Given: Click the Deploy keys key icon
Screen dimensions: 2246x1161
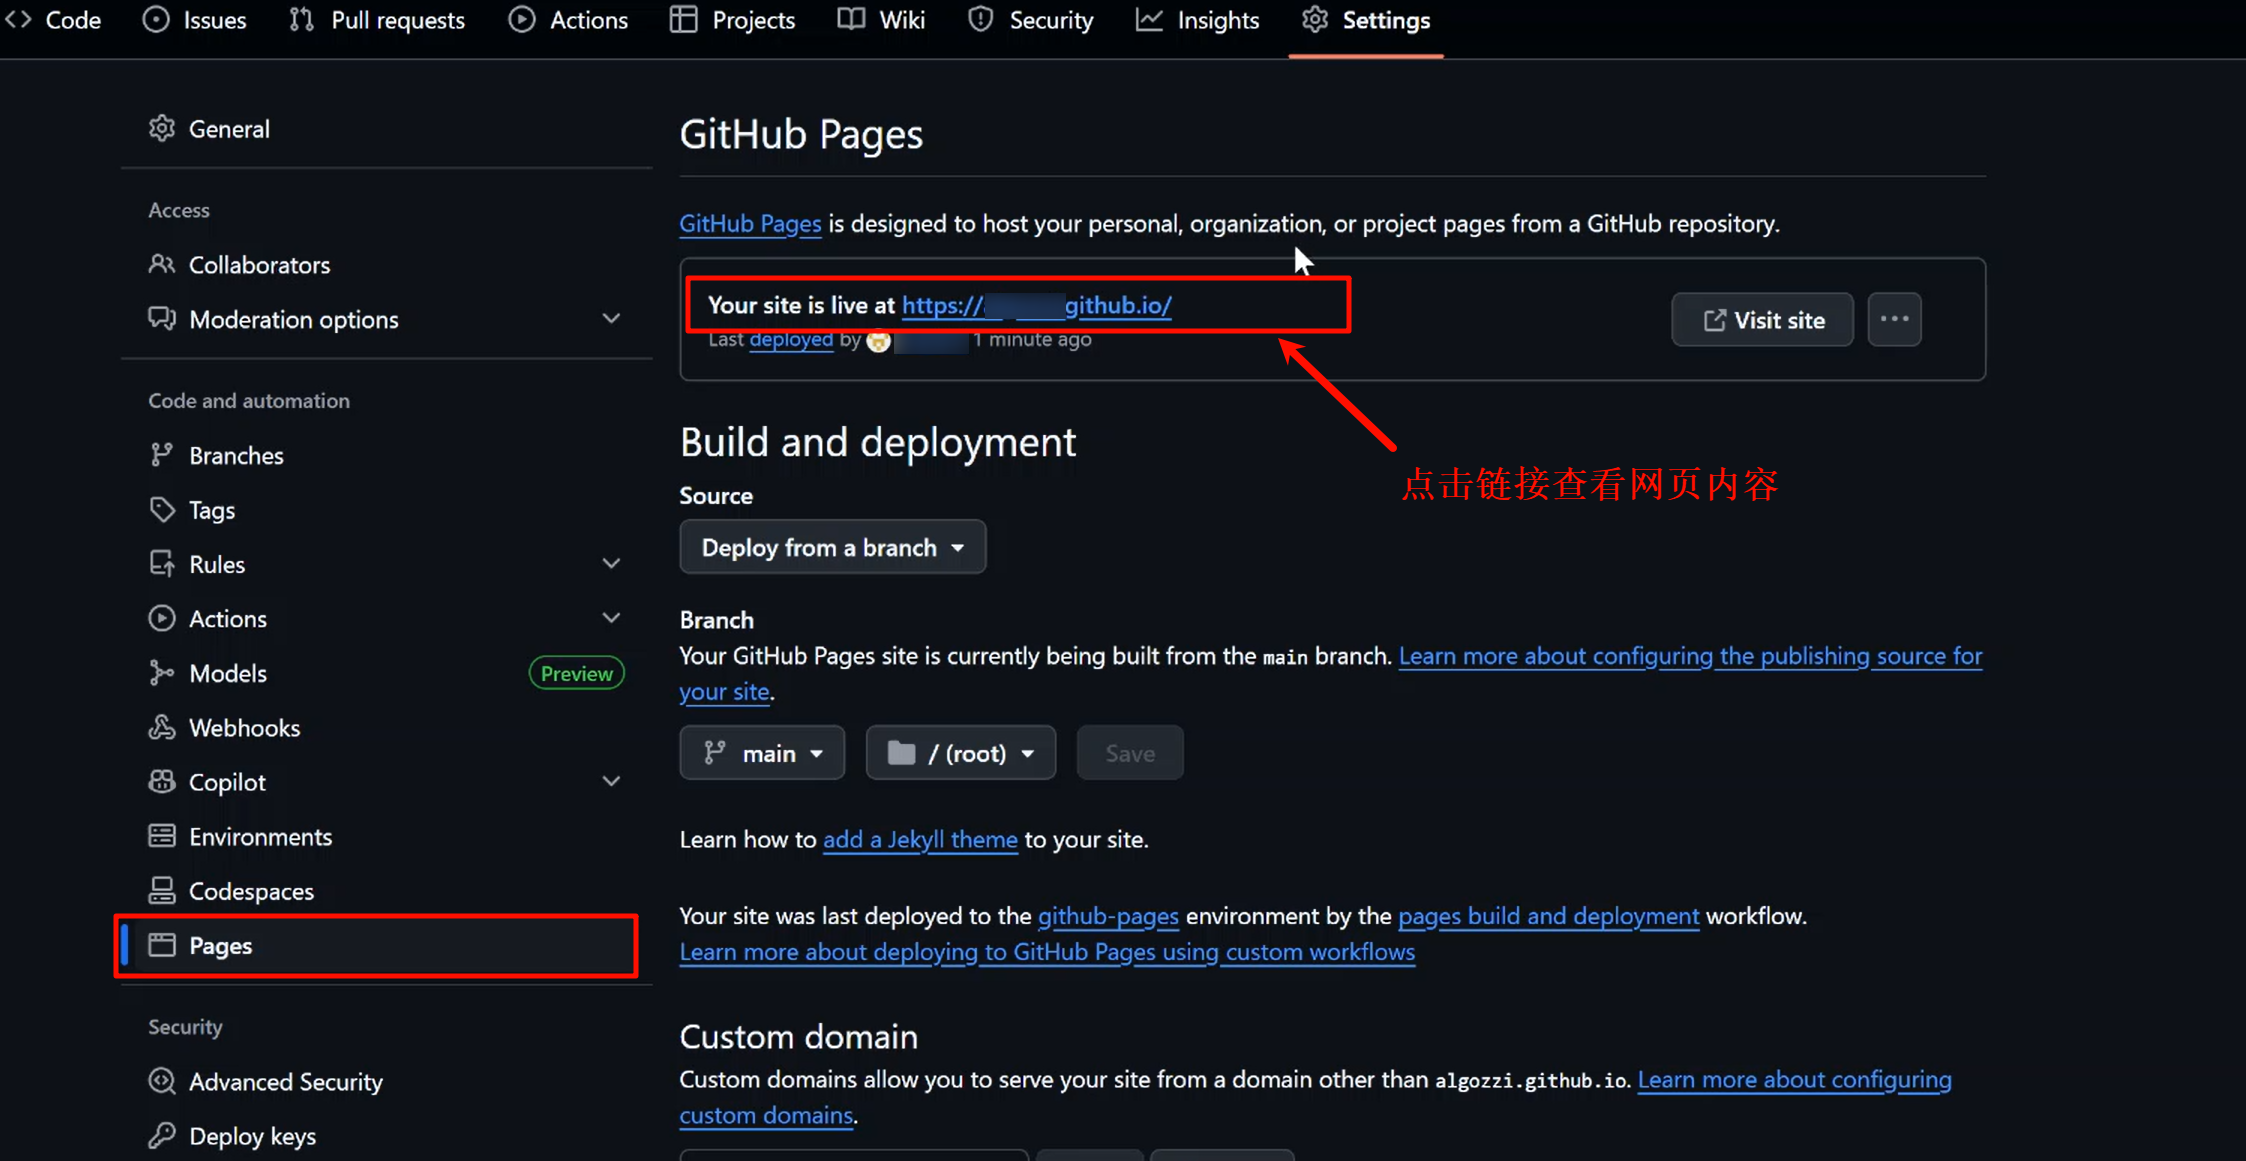Looking at the screenshot, I should [x=162, y=1136].
